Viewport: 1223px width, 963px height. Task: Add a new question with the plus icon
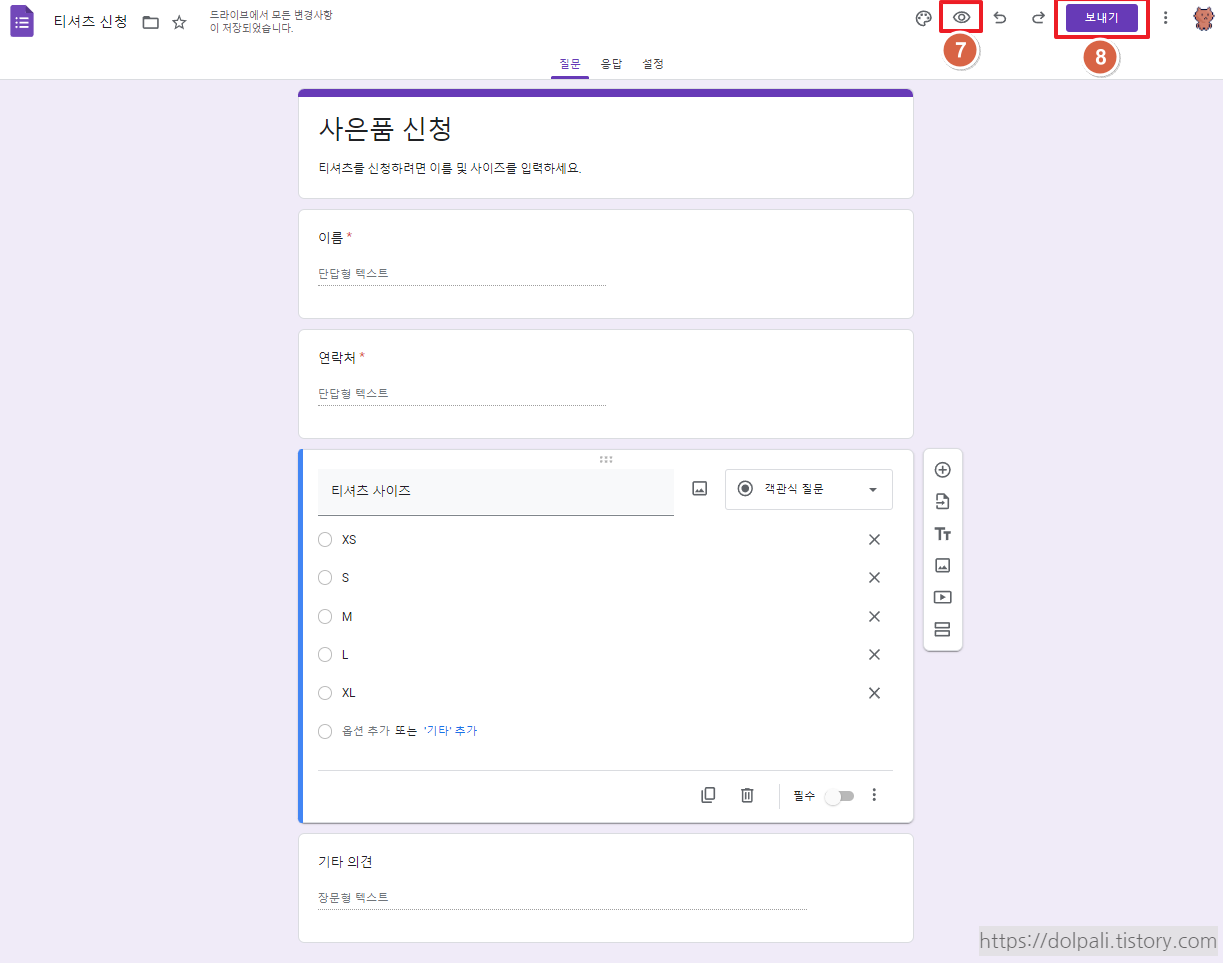click(942, 468)
